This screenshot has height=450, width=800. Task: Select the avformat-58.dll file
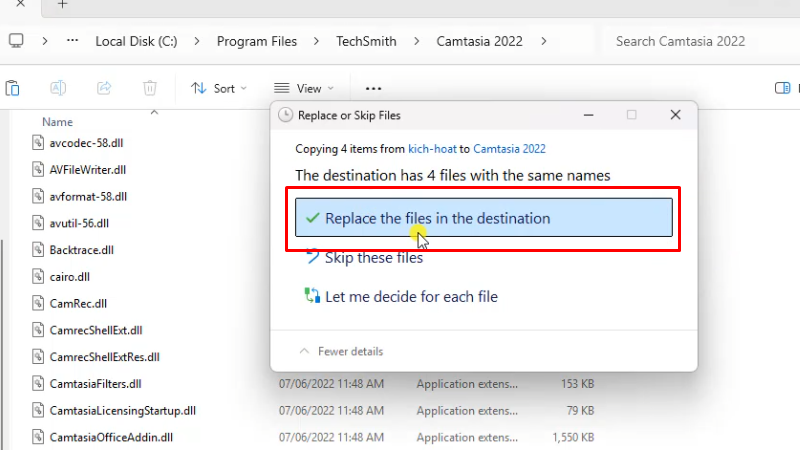(88, 196)
